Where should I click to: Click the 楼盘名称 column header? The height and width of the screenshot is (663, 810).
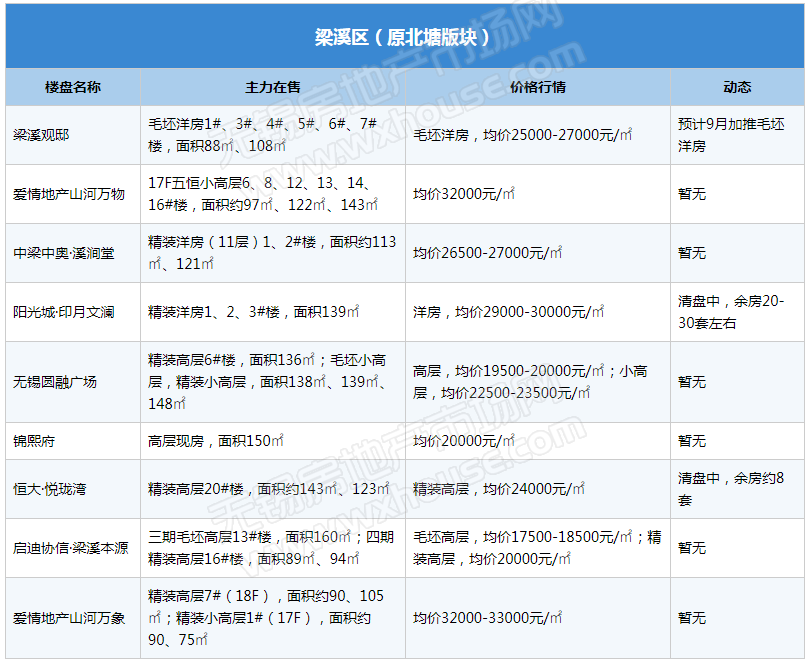click(x=73, y=87)
